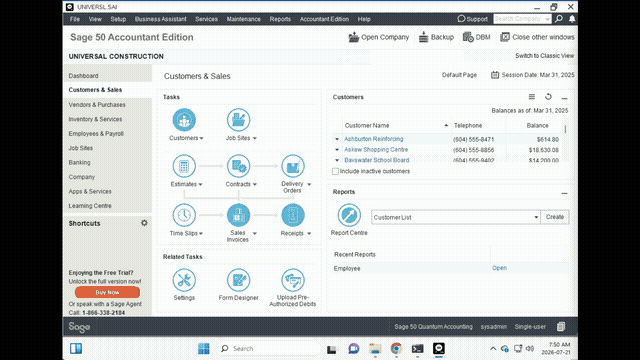This screenshot has height=360, width=640.
Task: Open the Report Centre icon
Action: point(349,215)
